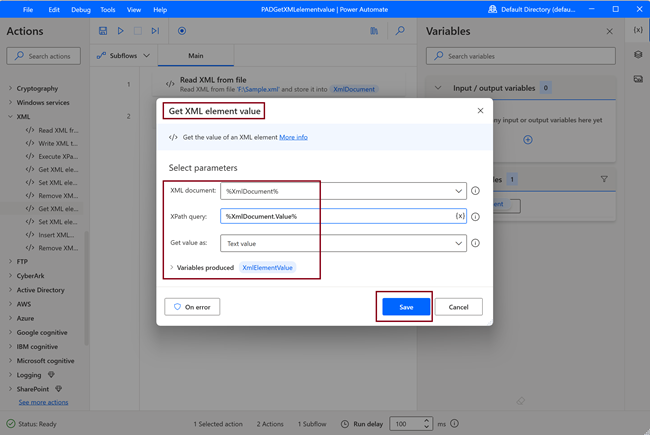Click the On error button
Screen dimensions: 650x435
192,307
